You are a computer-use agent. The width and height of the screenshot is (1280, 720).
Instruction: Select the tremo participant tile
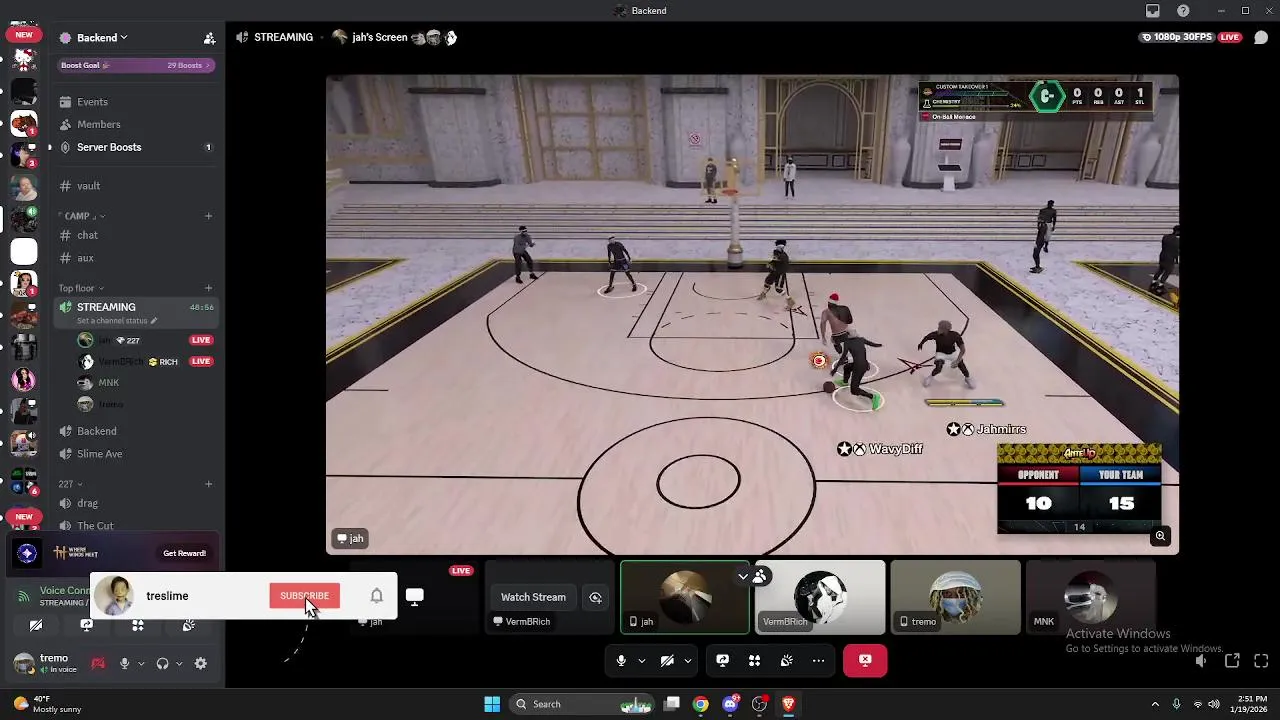pyautogui.click(x=955, y=597)
